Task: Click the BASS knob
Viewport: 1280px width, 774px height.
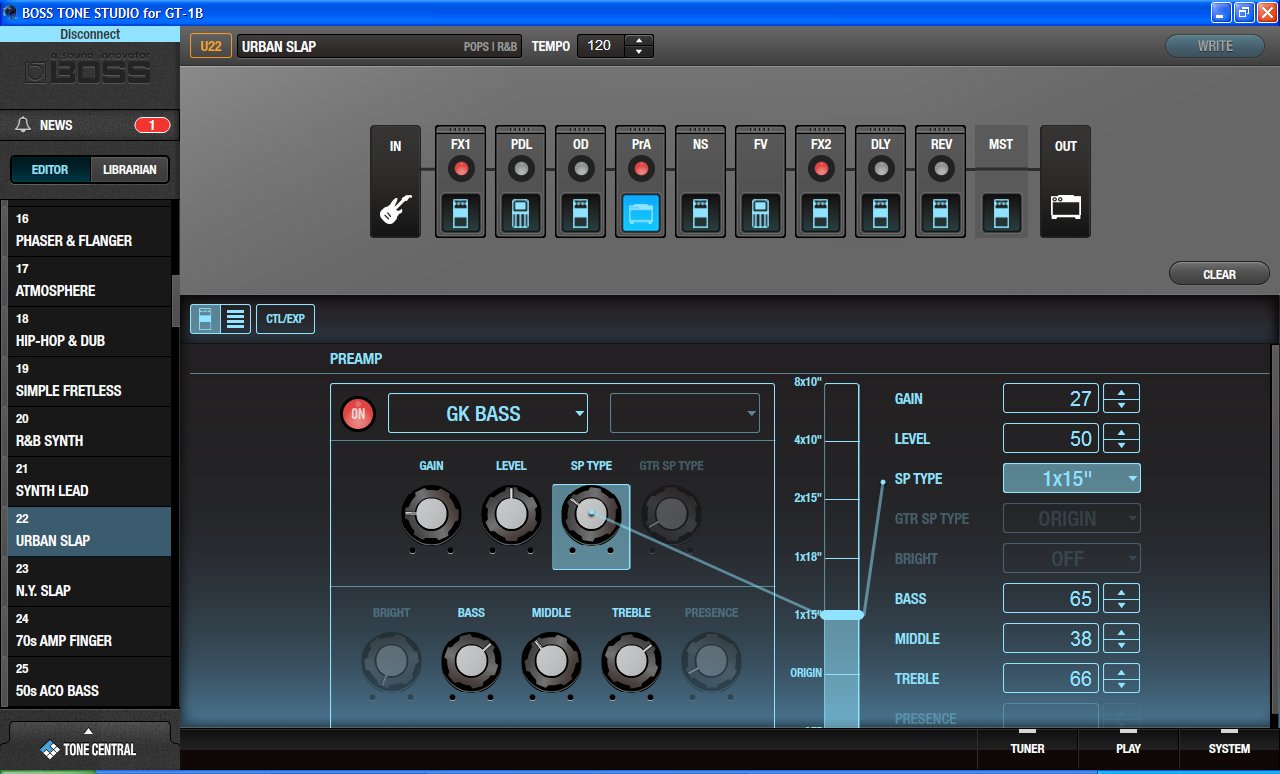Action: 471,661
